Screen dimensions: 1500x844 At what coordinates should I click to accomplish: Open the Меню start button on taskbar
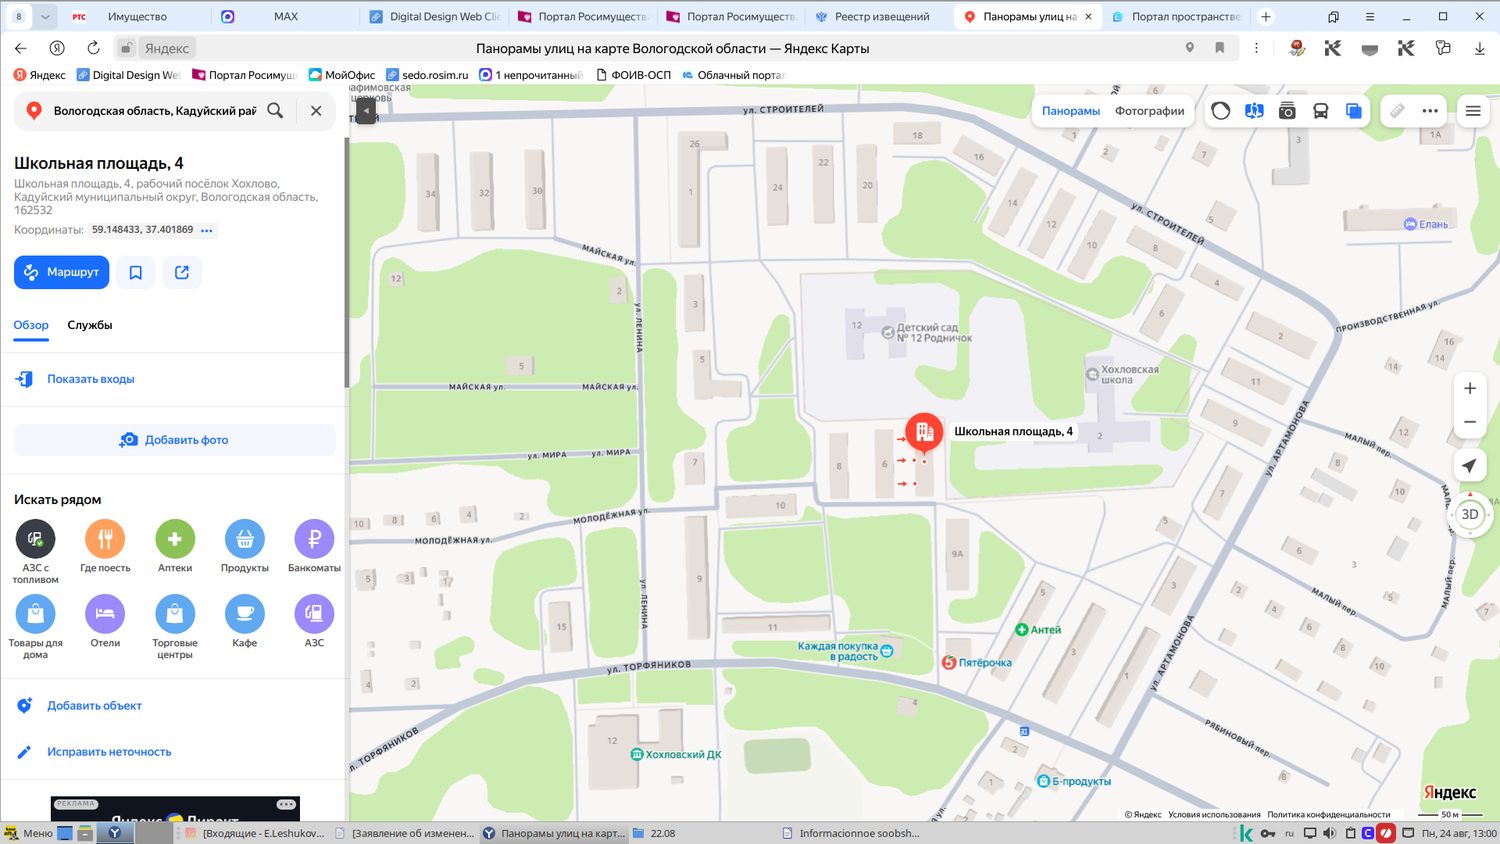tap(28, 833)
